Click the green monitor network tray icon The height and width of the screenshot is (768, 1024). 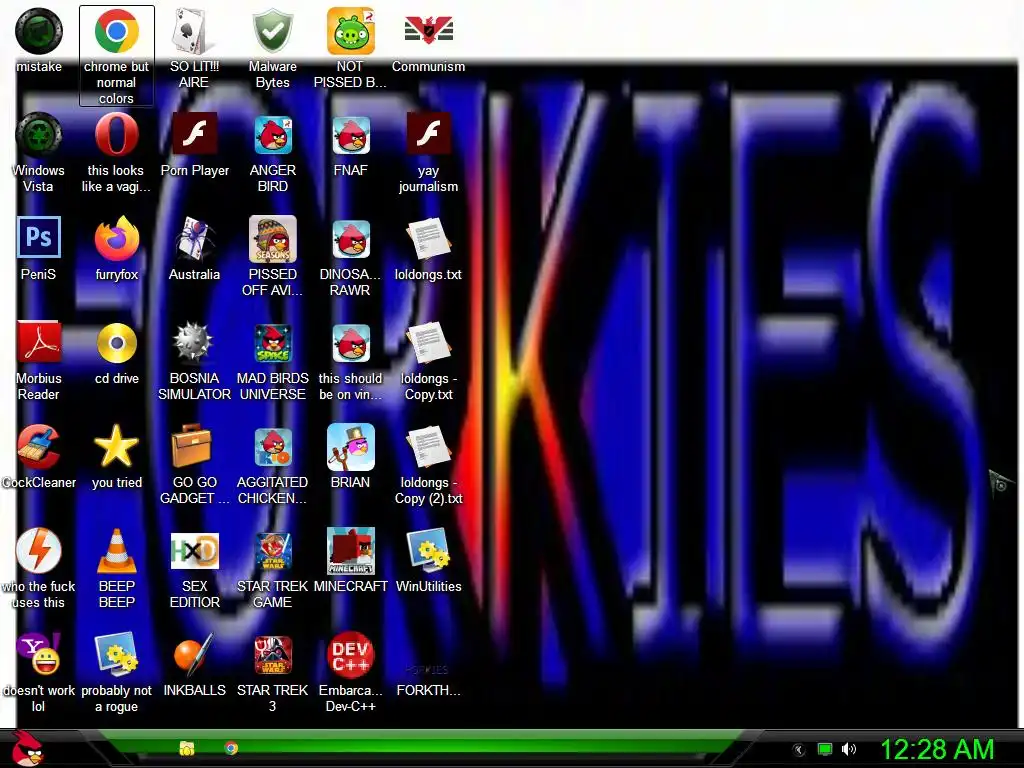click(x=825, y=749)
